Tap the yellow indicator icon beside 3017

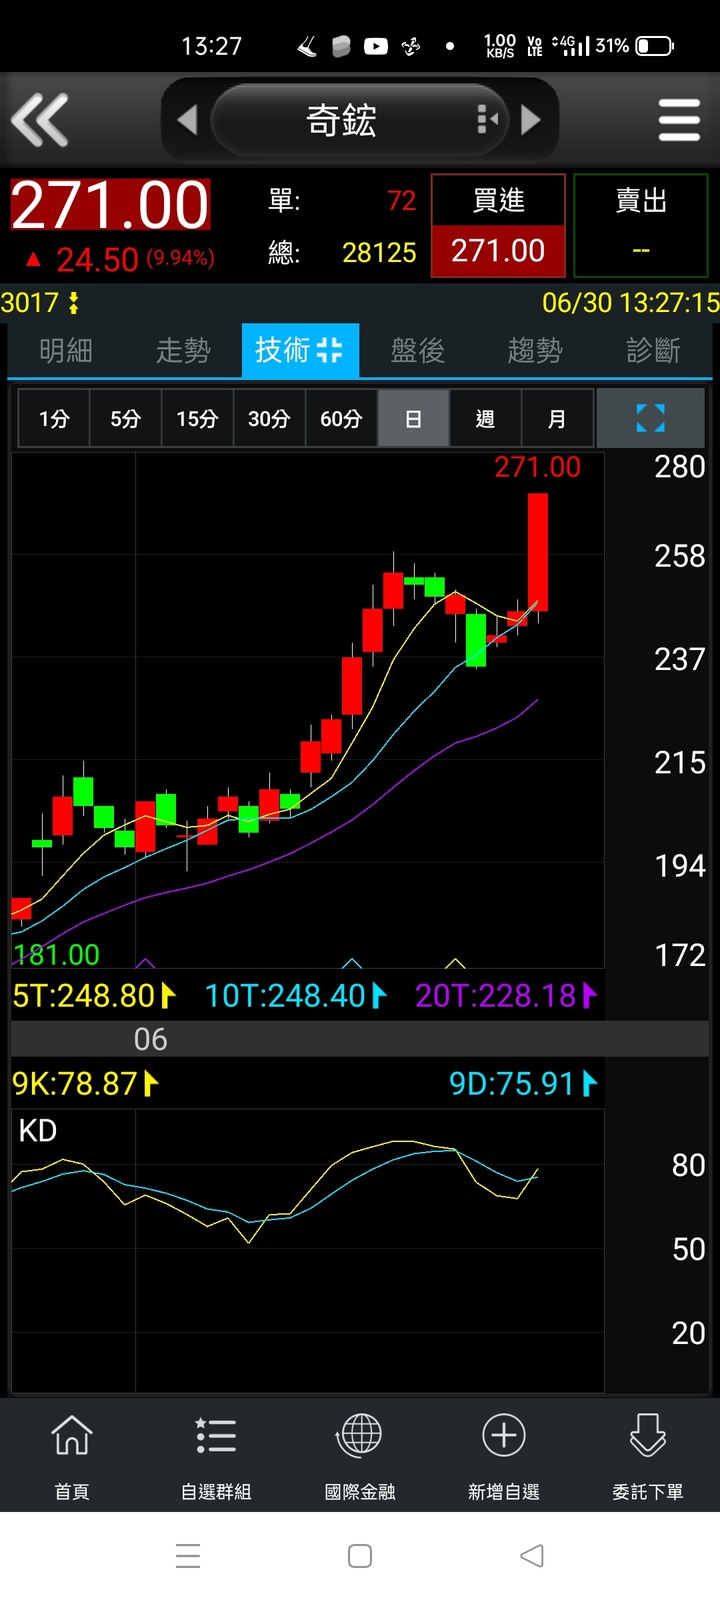(x=73, y=303)
